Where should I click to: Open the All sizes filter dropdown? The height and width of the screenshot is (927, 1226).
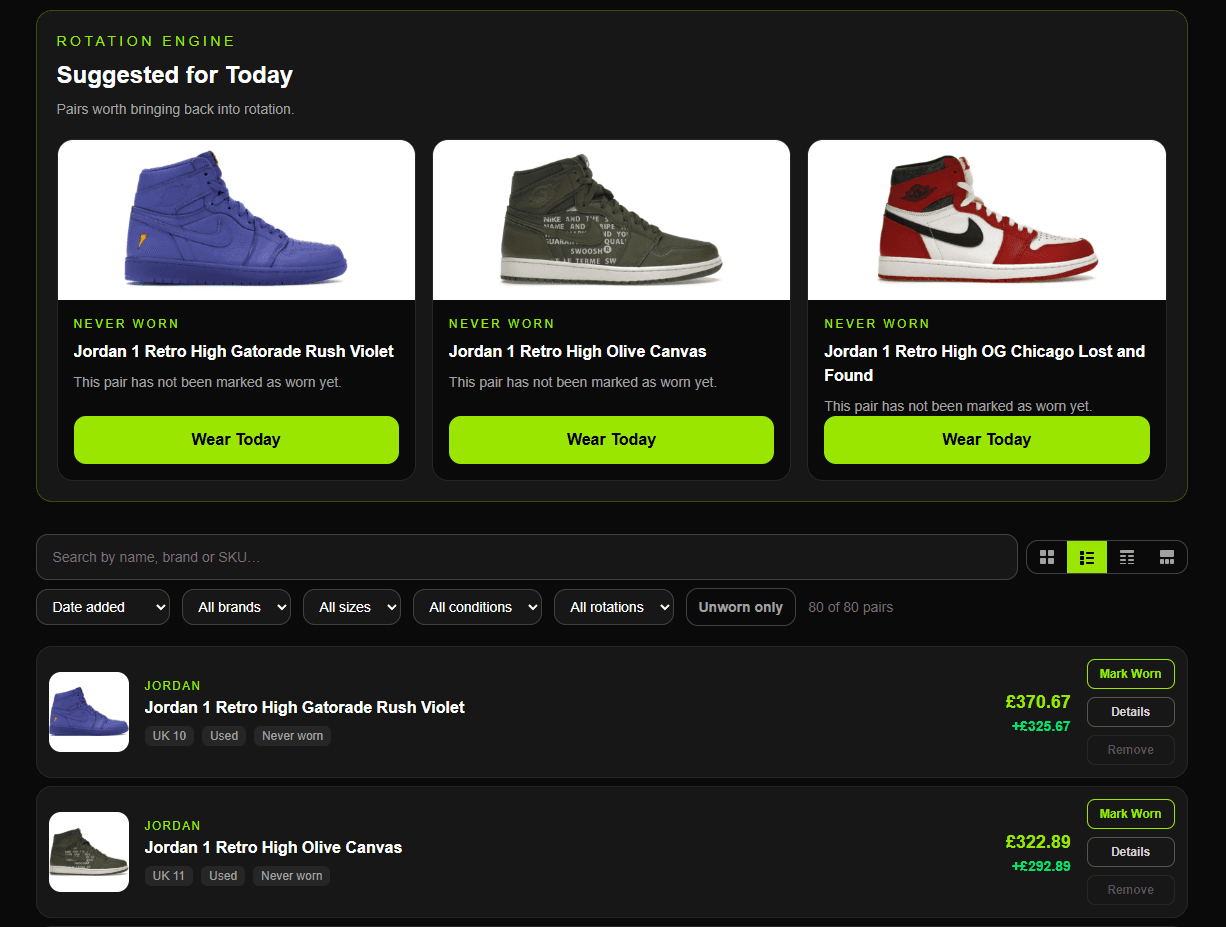point(352,607)
